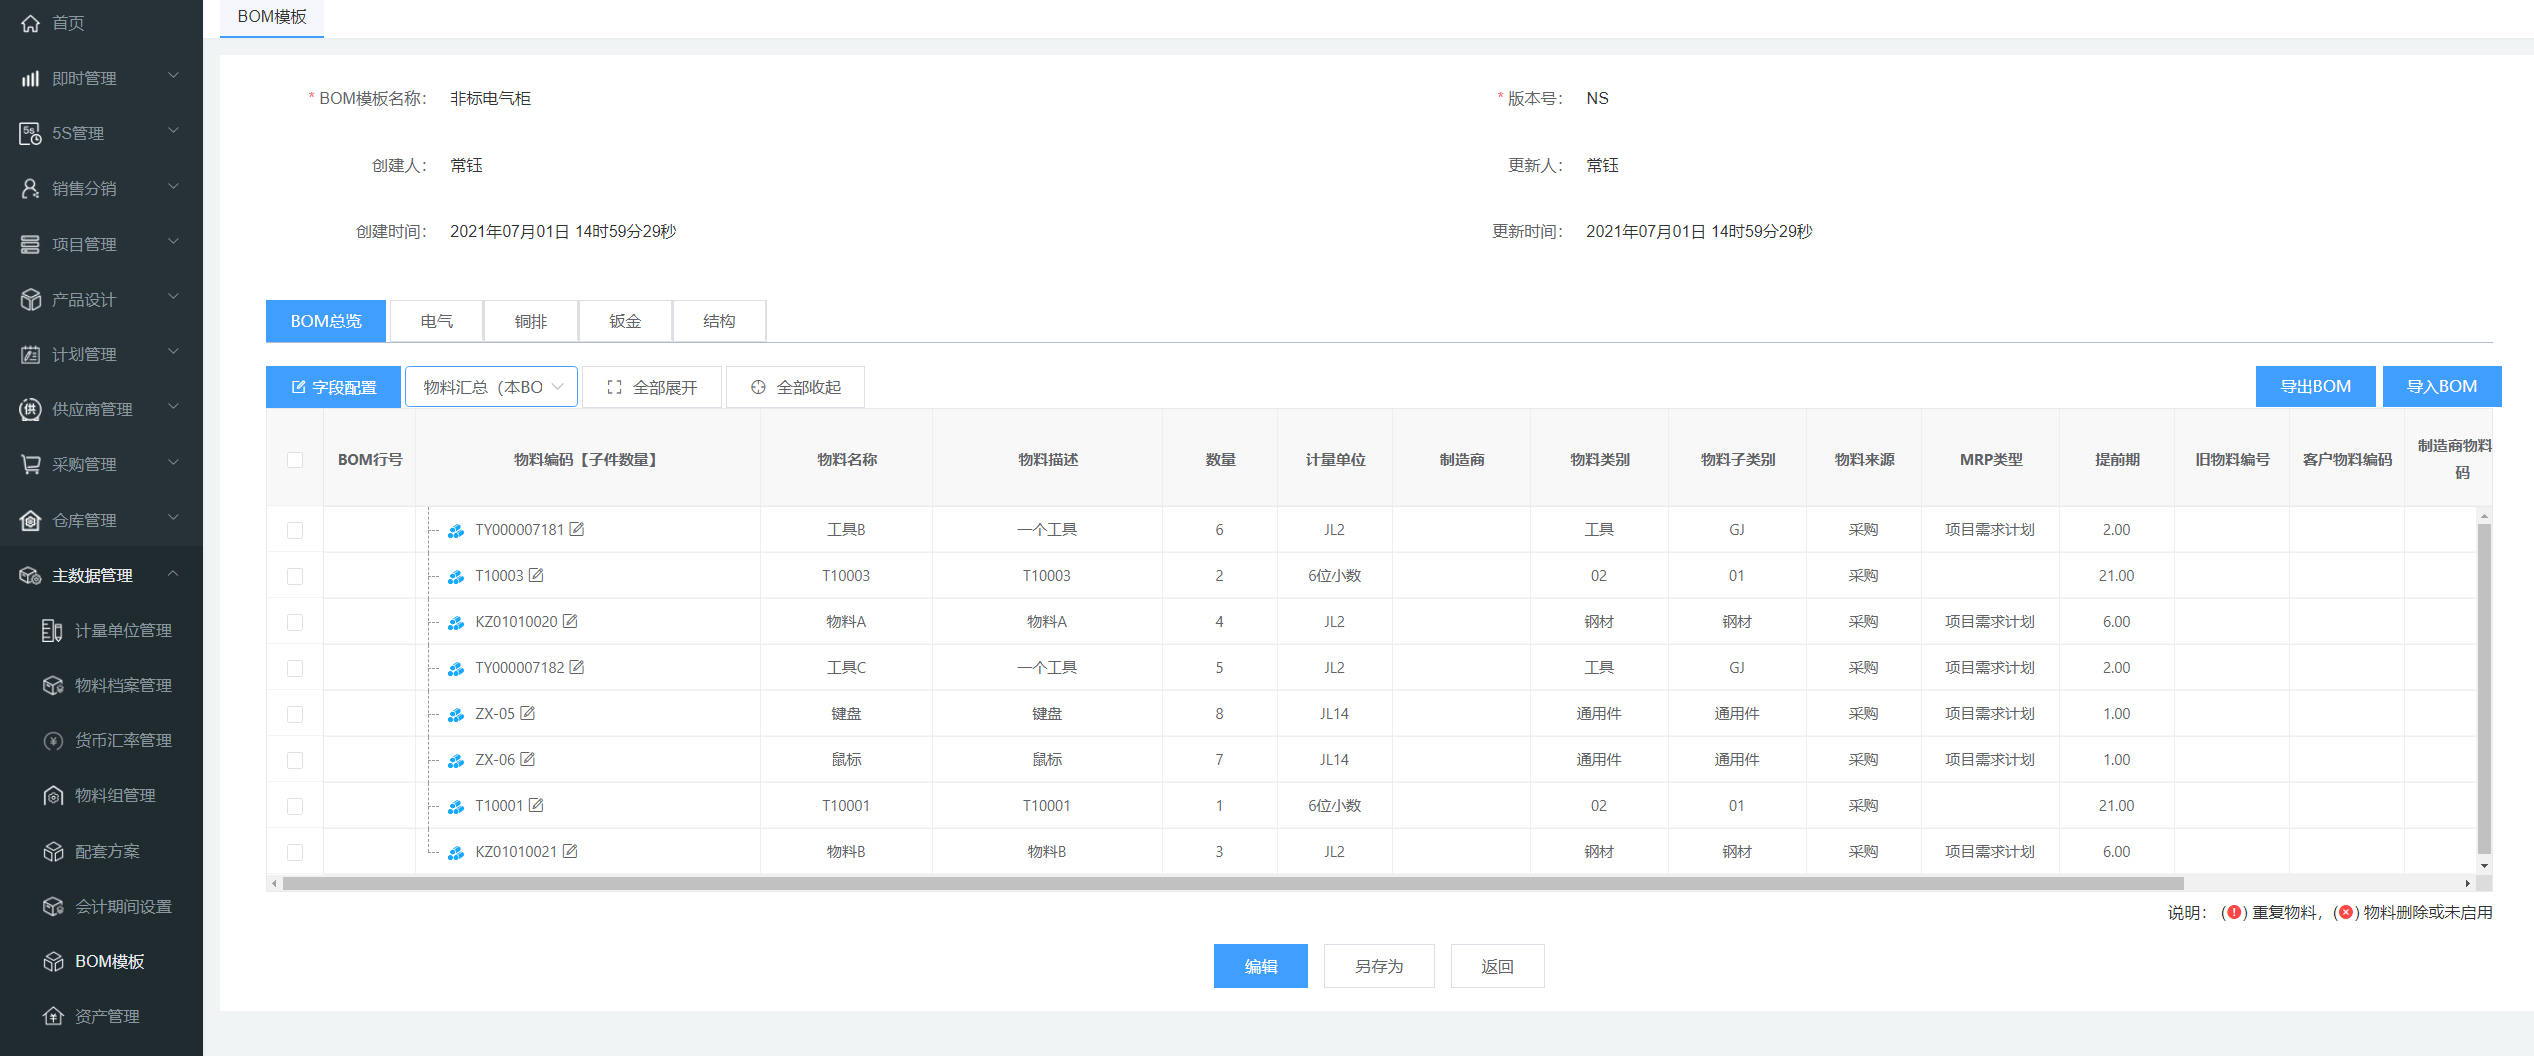Open the 钣金 tab
The image size is (2534, 1056).
tap(625, 321)
